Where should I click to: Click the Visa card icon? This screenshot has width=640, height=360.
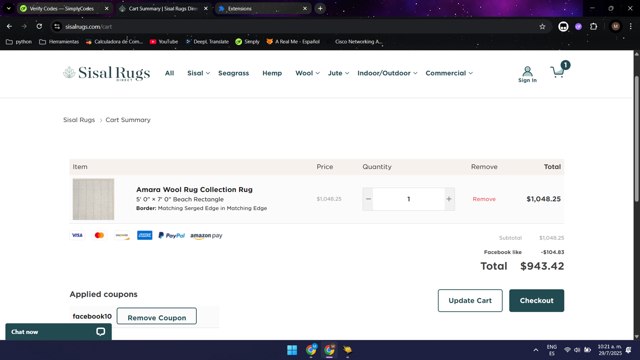click(77, 235)
